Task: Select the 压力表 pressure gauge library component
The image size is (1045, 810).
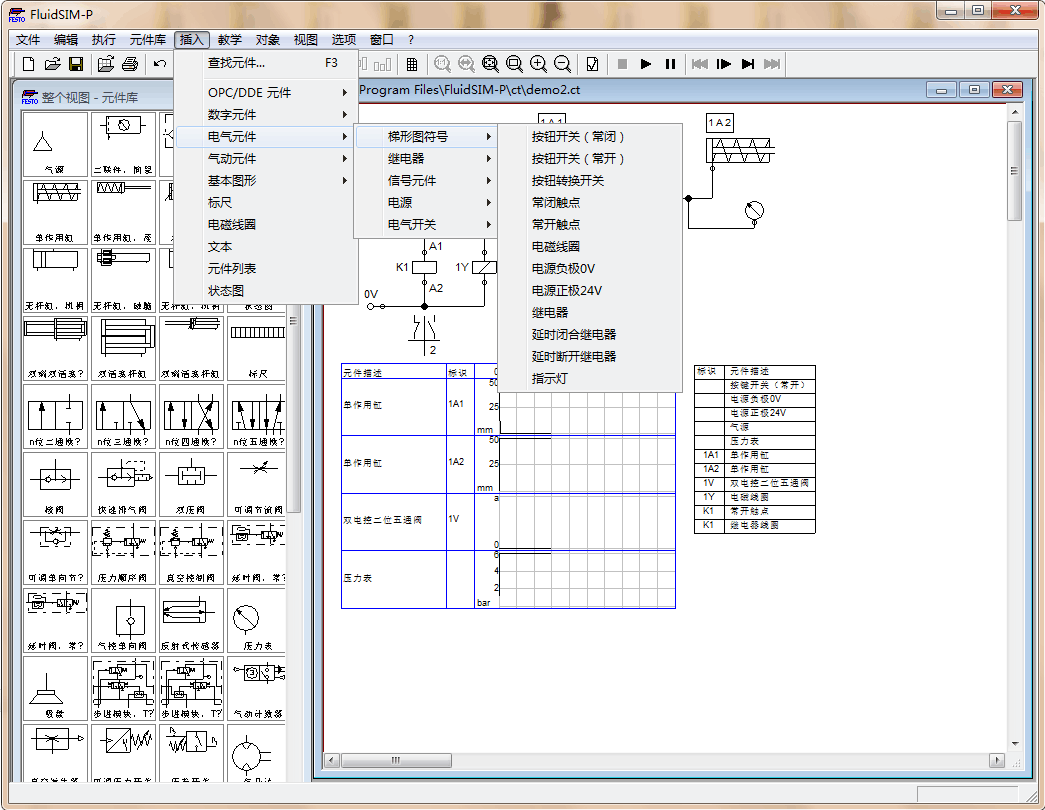Action: coord(257,620)
